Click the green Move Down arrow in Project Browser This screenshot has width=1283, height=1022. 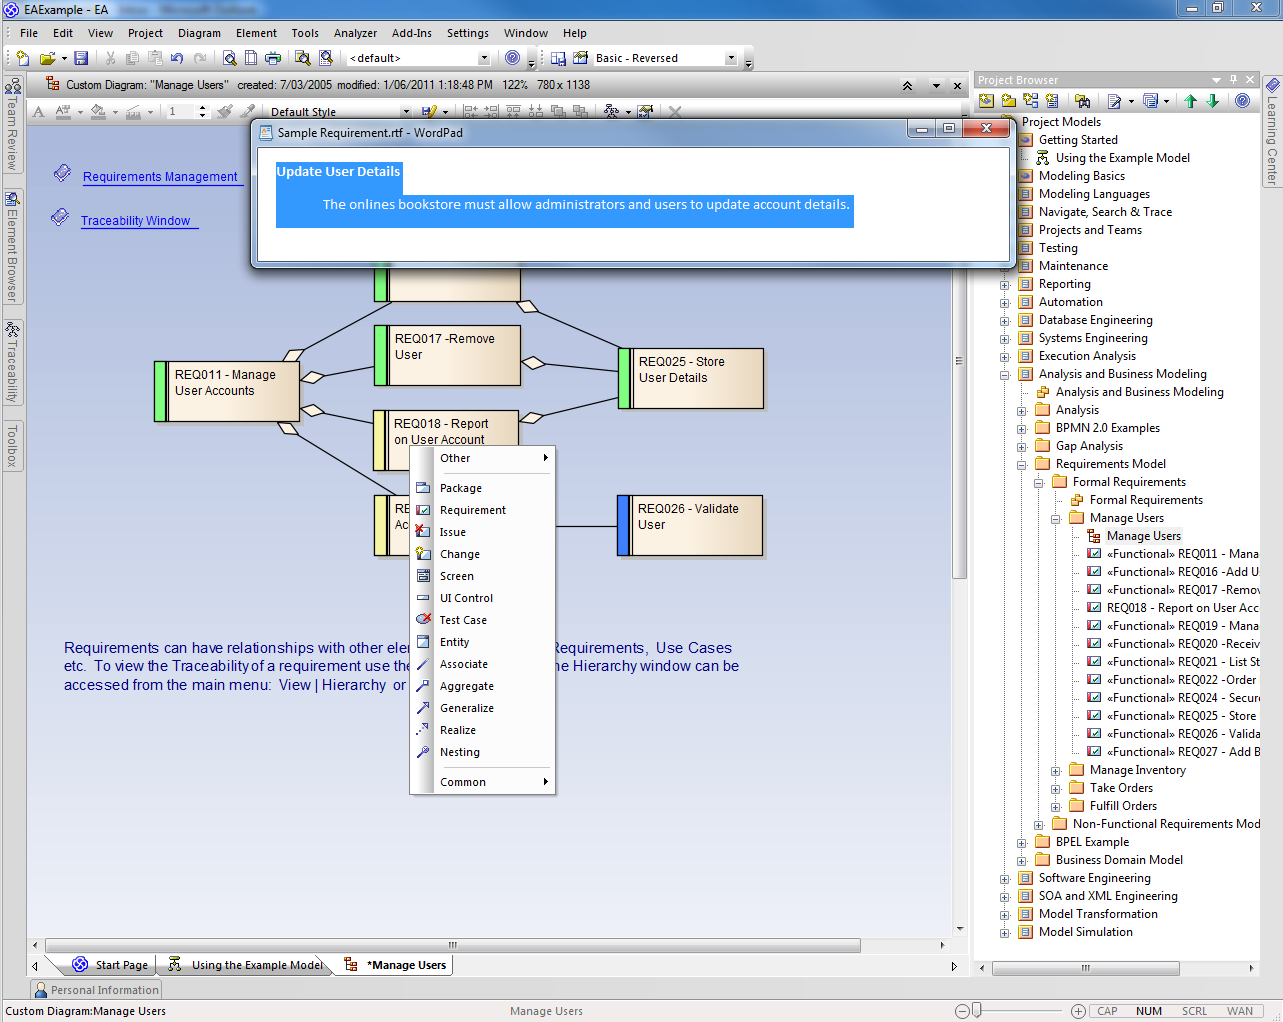click(1212, 101)
